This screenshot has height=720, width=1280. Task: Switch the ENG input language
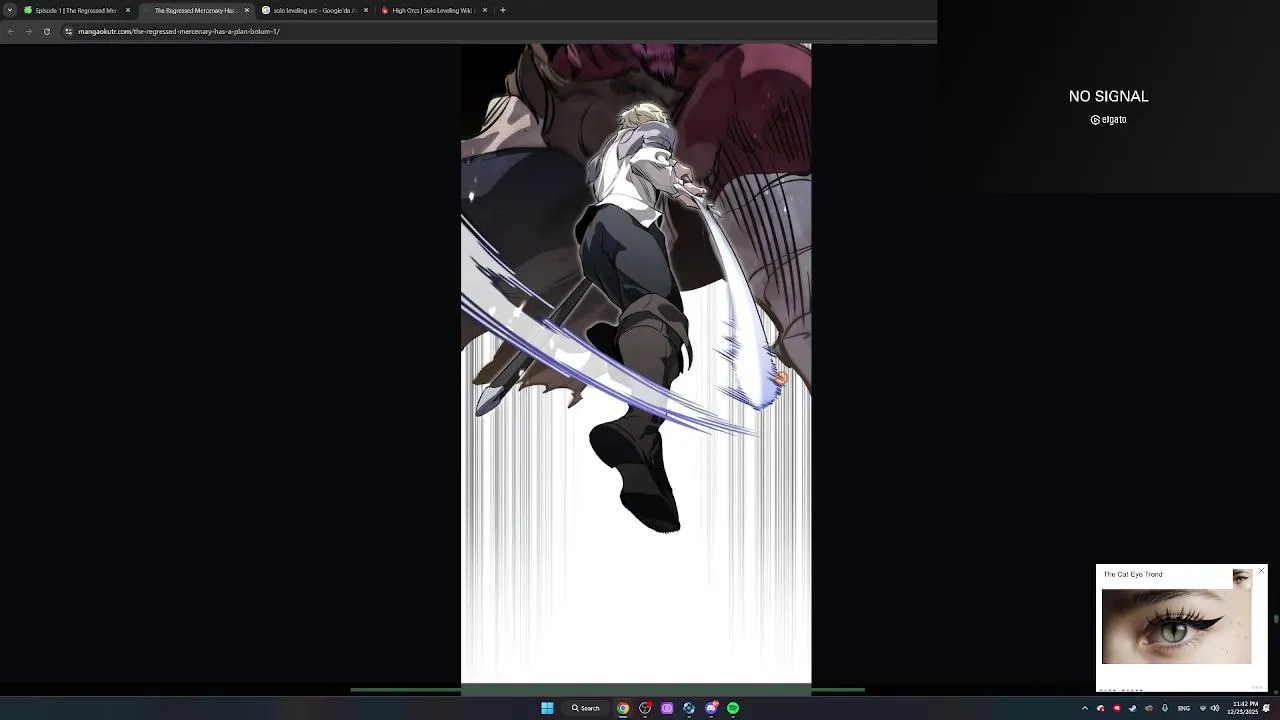(1184, 708)
